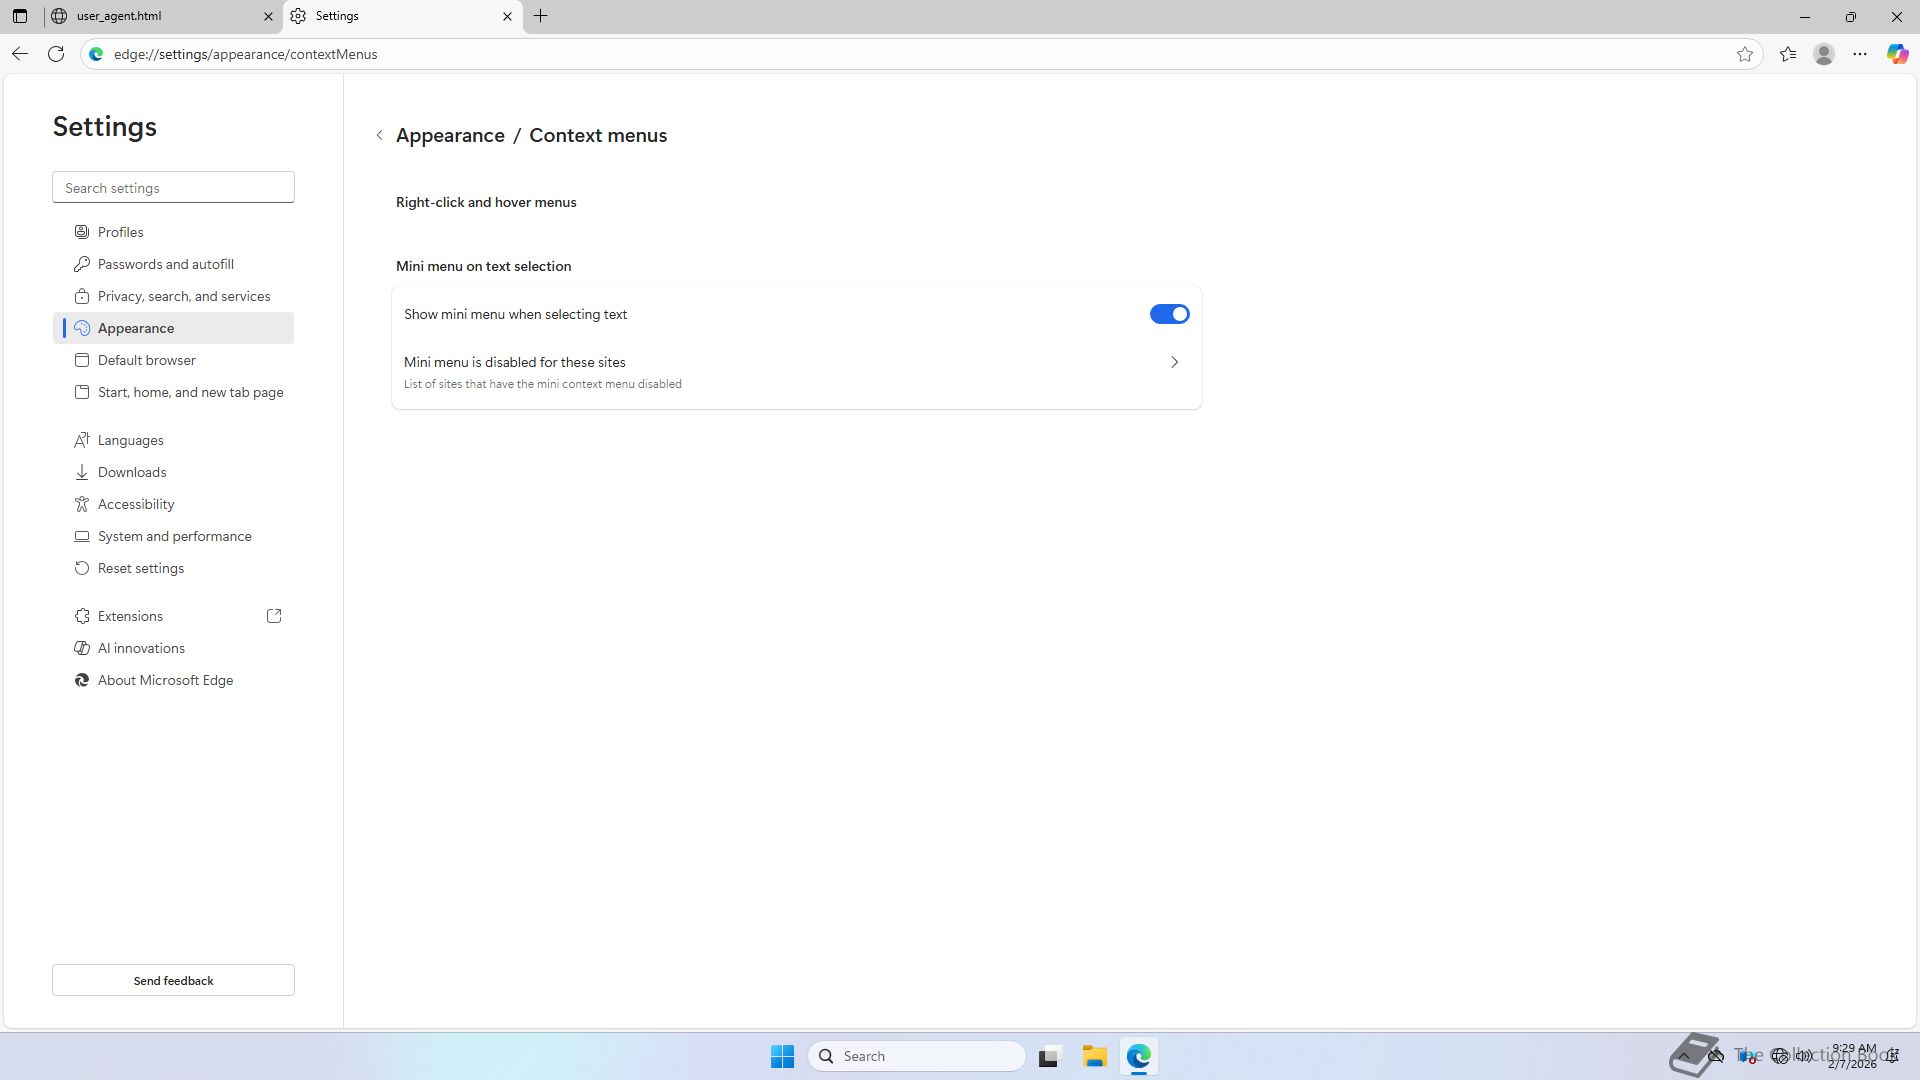Open a new tab with plus button

(540, 16)
